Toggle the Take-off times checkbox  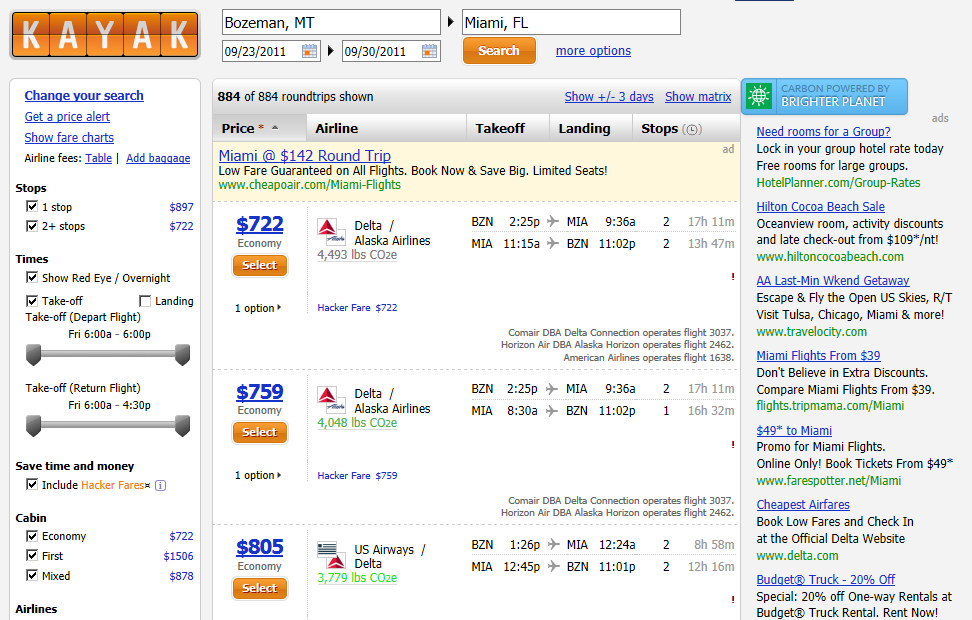pos(32,301)
